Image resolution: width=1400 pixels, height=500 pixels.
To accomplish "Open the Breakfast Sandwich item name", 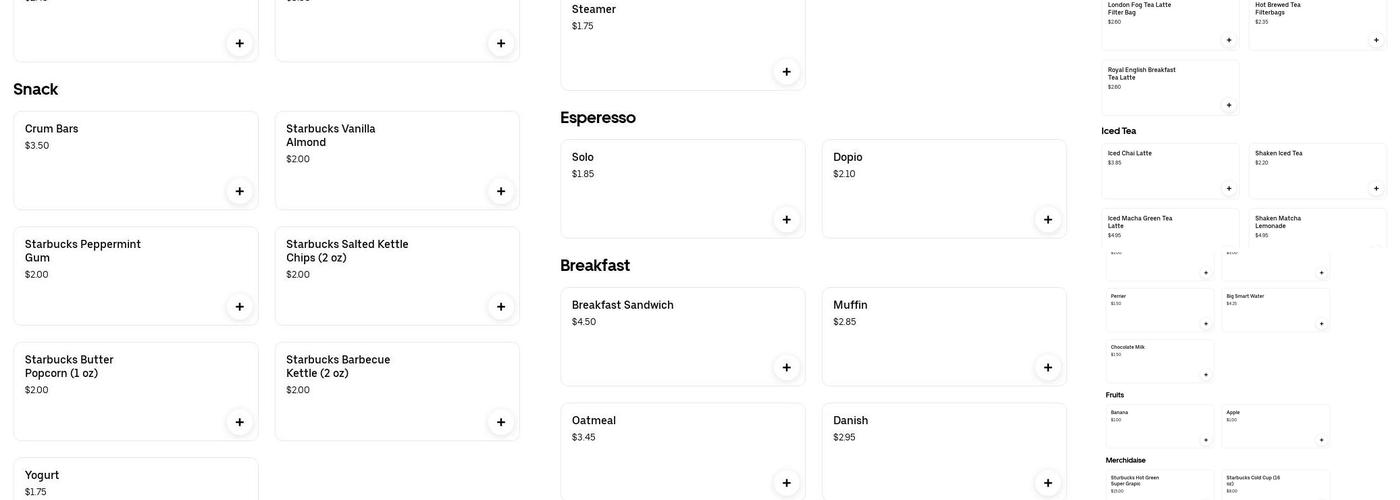I will [x=622, y=305].
